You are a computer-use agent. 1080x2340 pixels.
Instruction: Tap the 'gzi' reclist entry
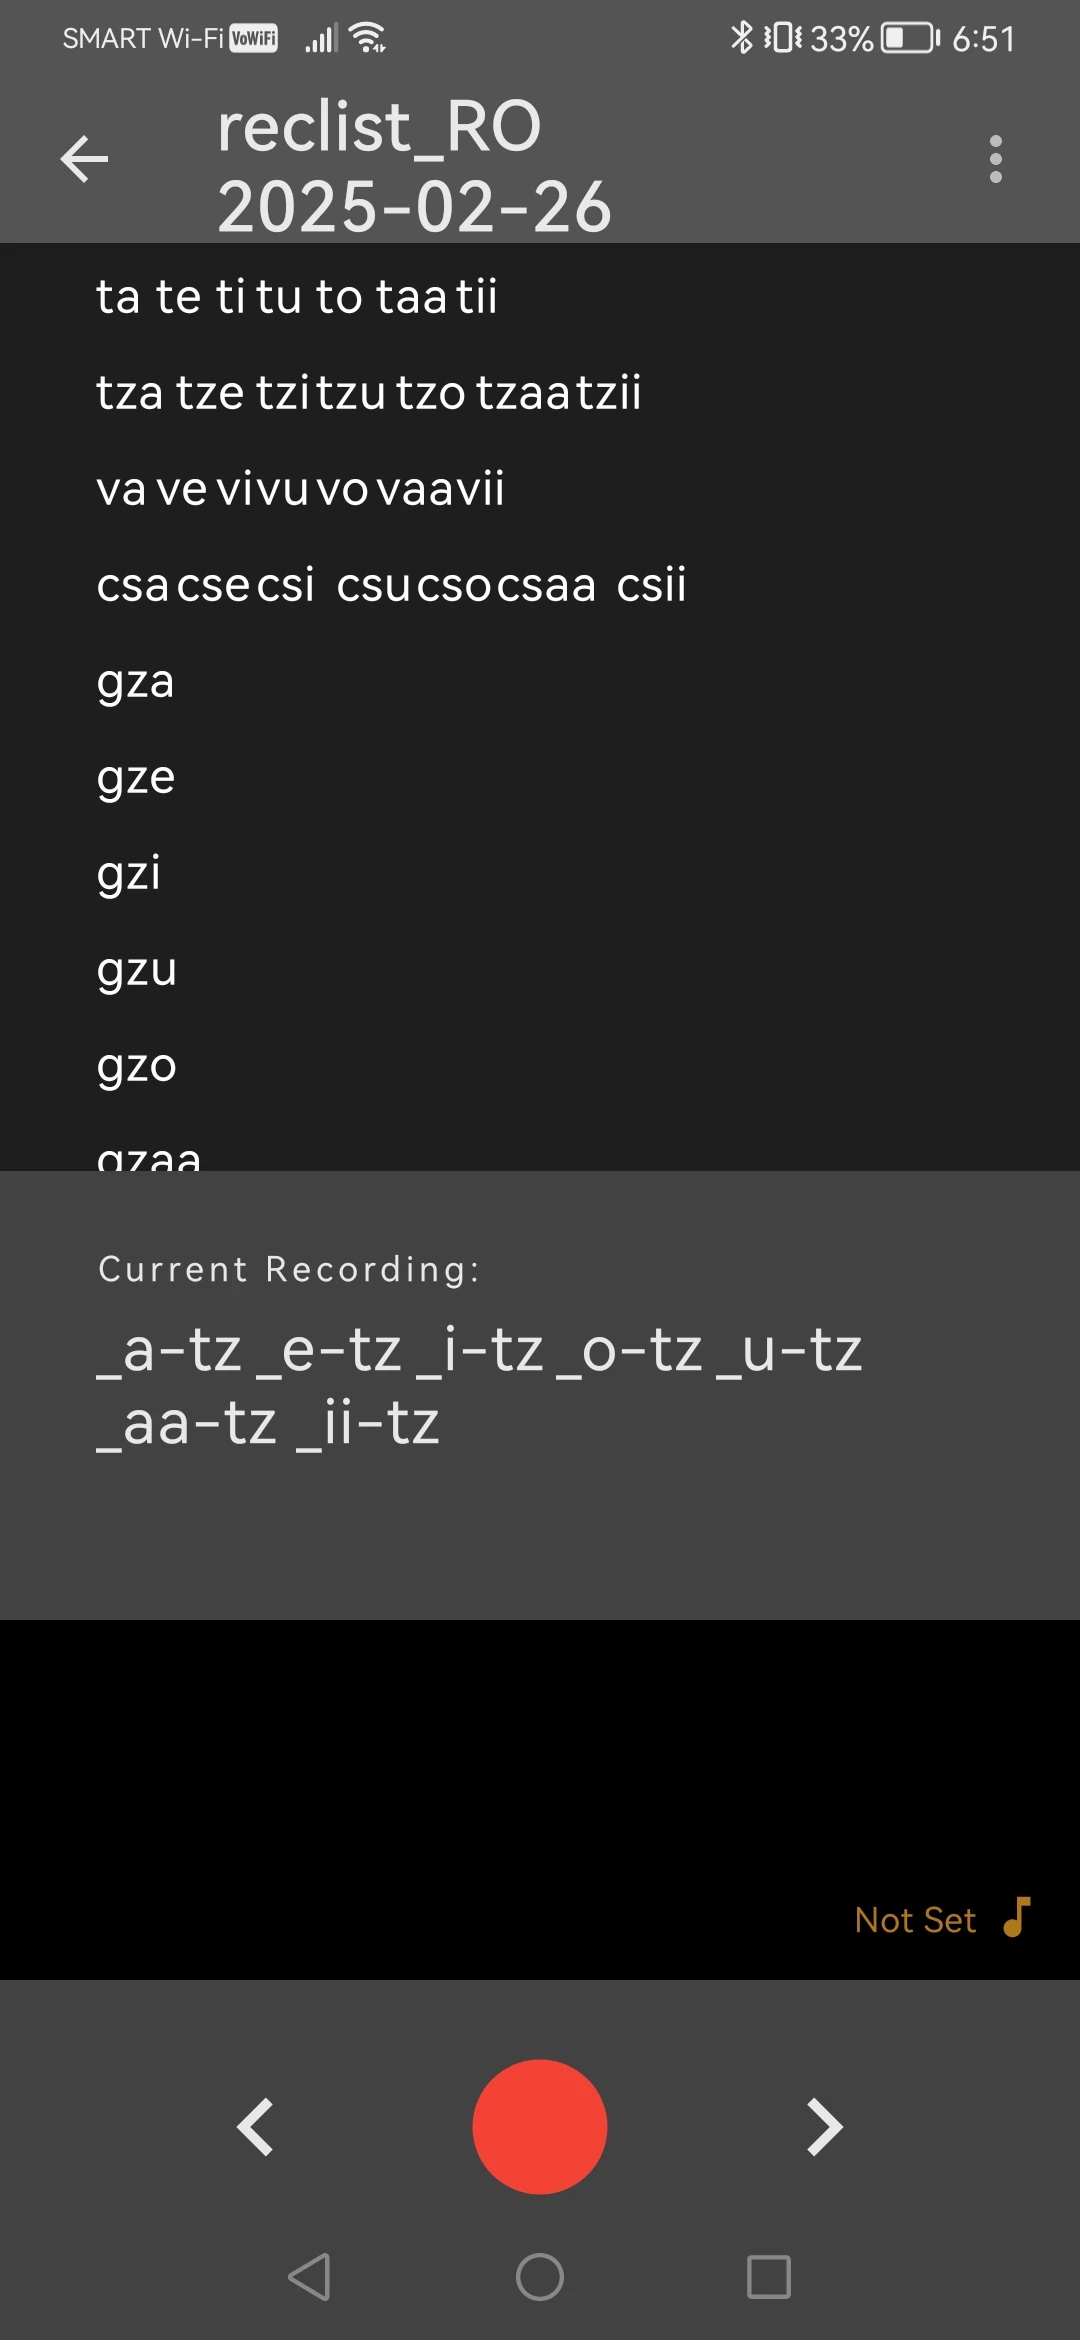[x=129, y=874]
